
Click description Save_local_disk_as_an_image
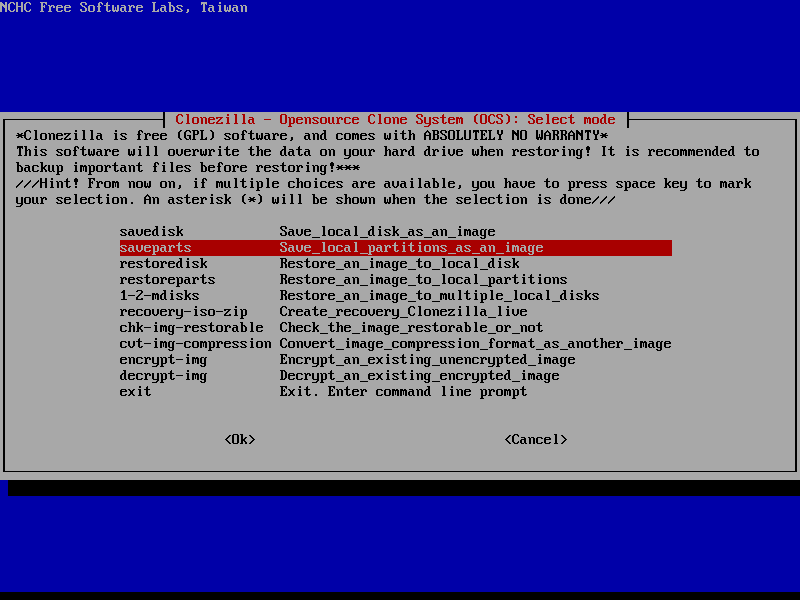[387, 232]
